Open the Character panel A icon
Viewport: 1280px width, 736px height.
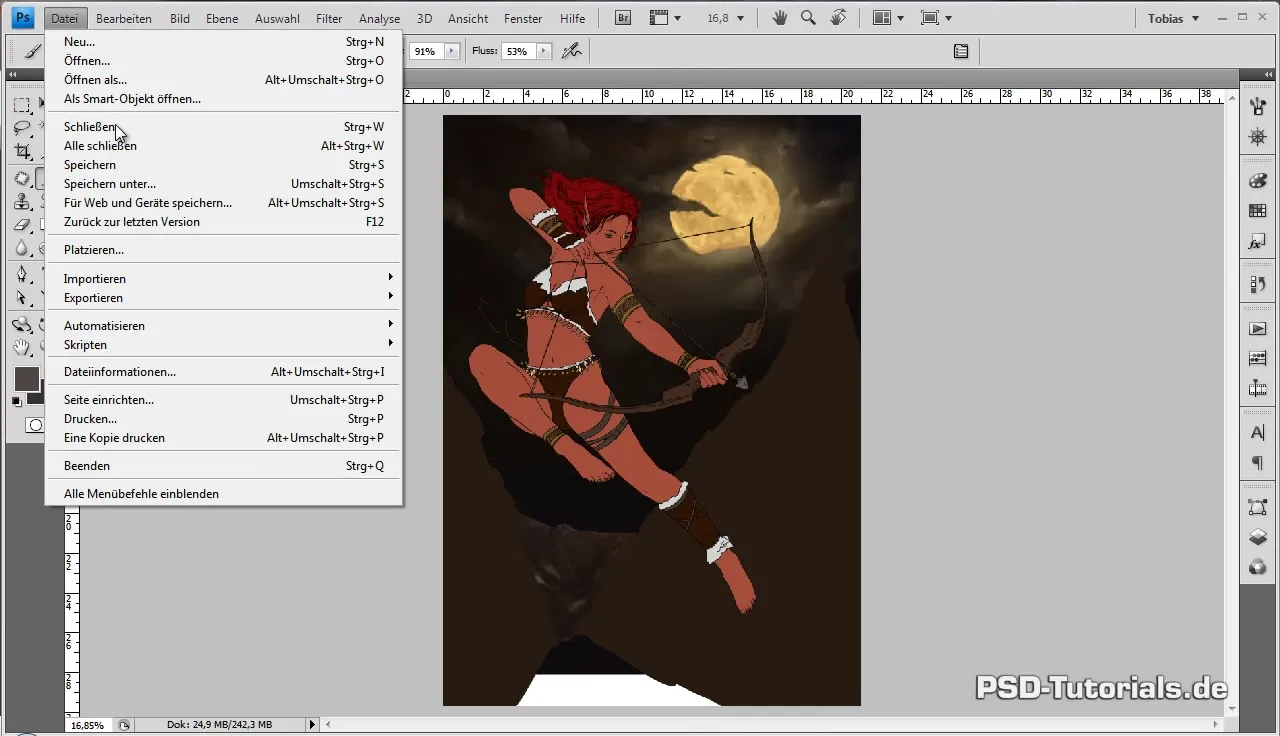tap(1258, 433)
